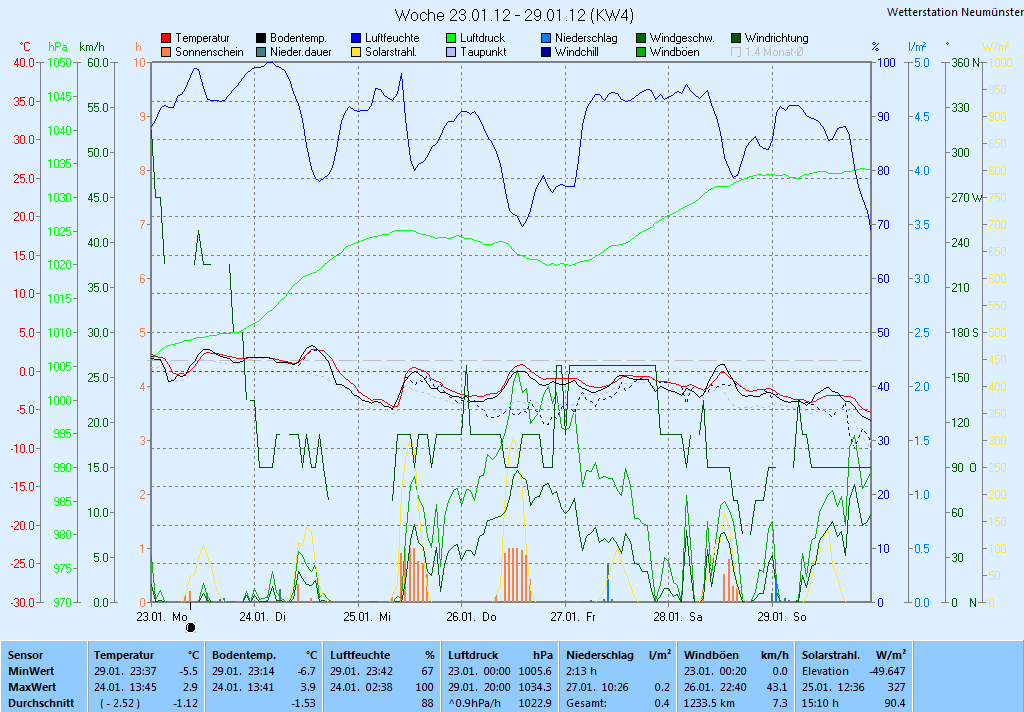Enable the 1.4 Monat-Ø checkbox
The width and height of the screenshot is (1024, 712).
tap(736, 52)
